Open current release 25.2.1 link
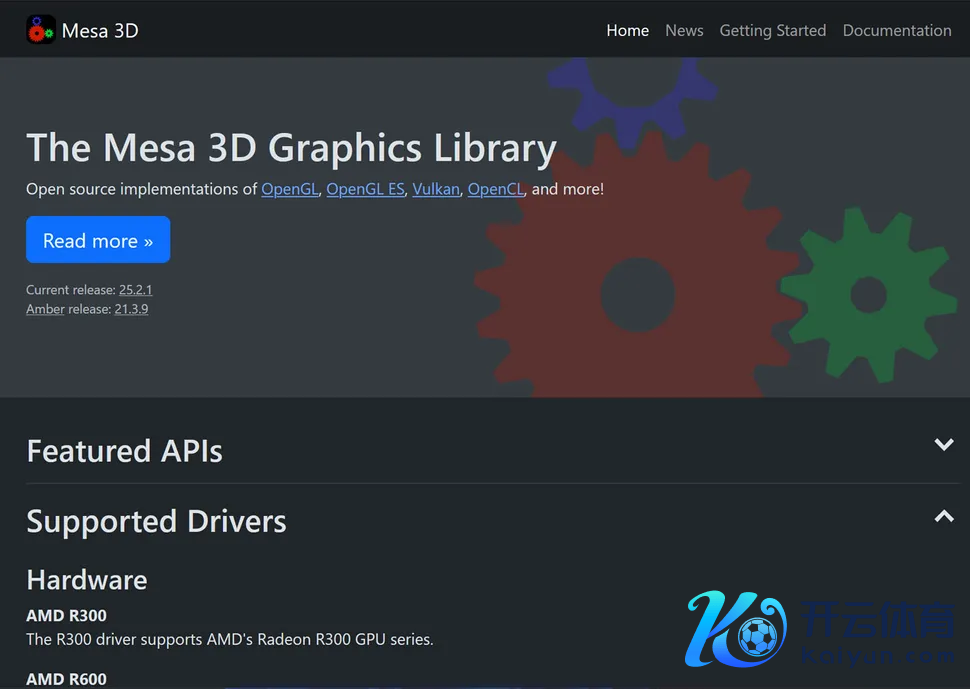The image size is (970, 689). click(135, 290)
